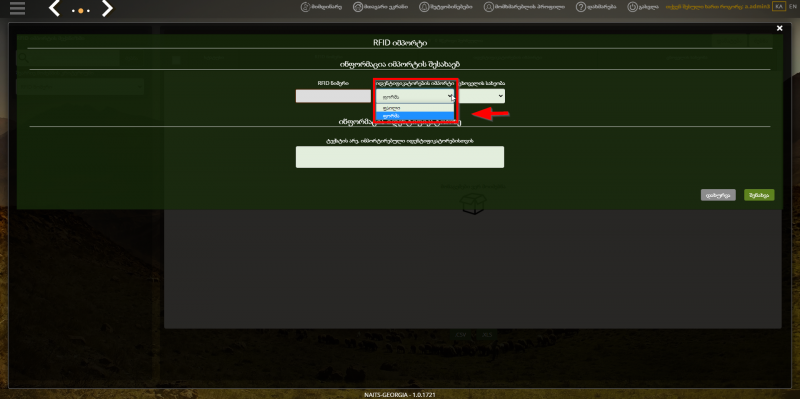Click the CSV export link behind dialog
Image resolution: width=800 pixels, height=399 pixels.
[x=461, y=335]
